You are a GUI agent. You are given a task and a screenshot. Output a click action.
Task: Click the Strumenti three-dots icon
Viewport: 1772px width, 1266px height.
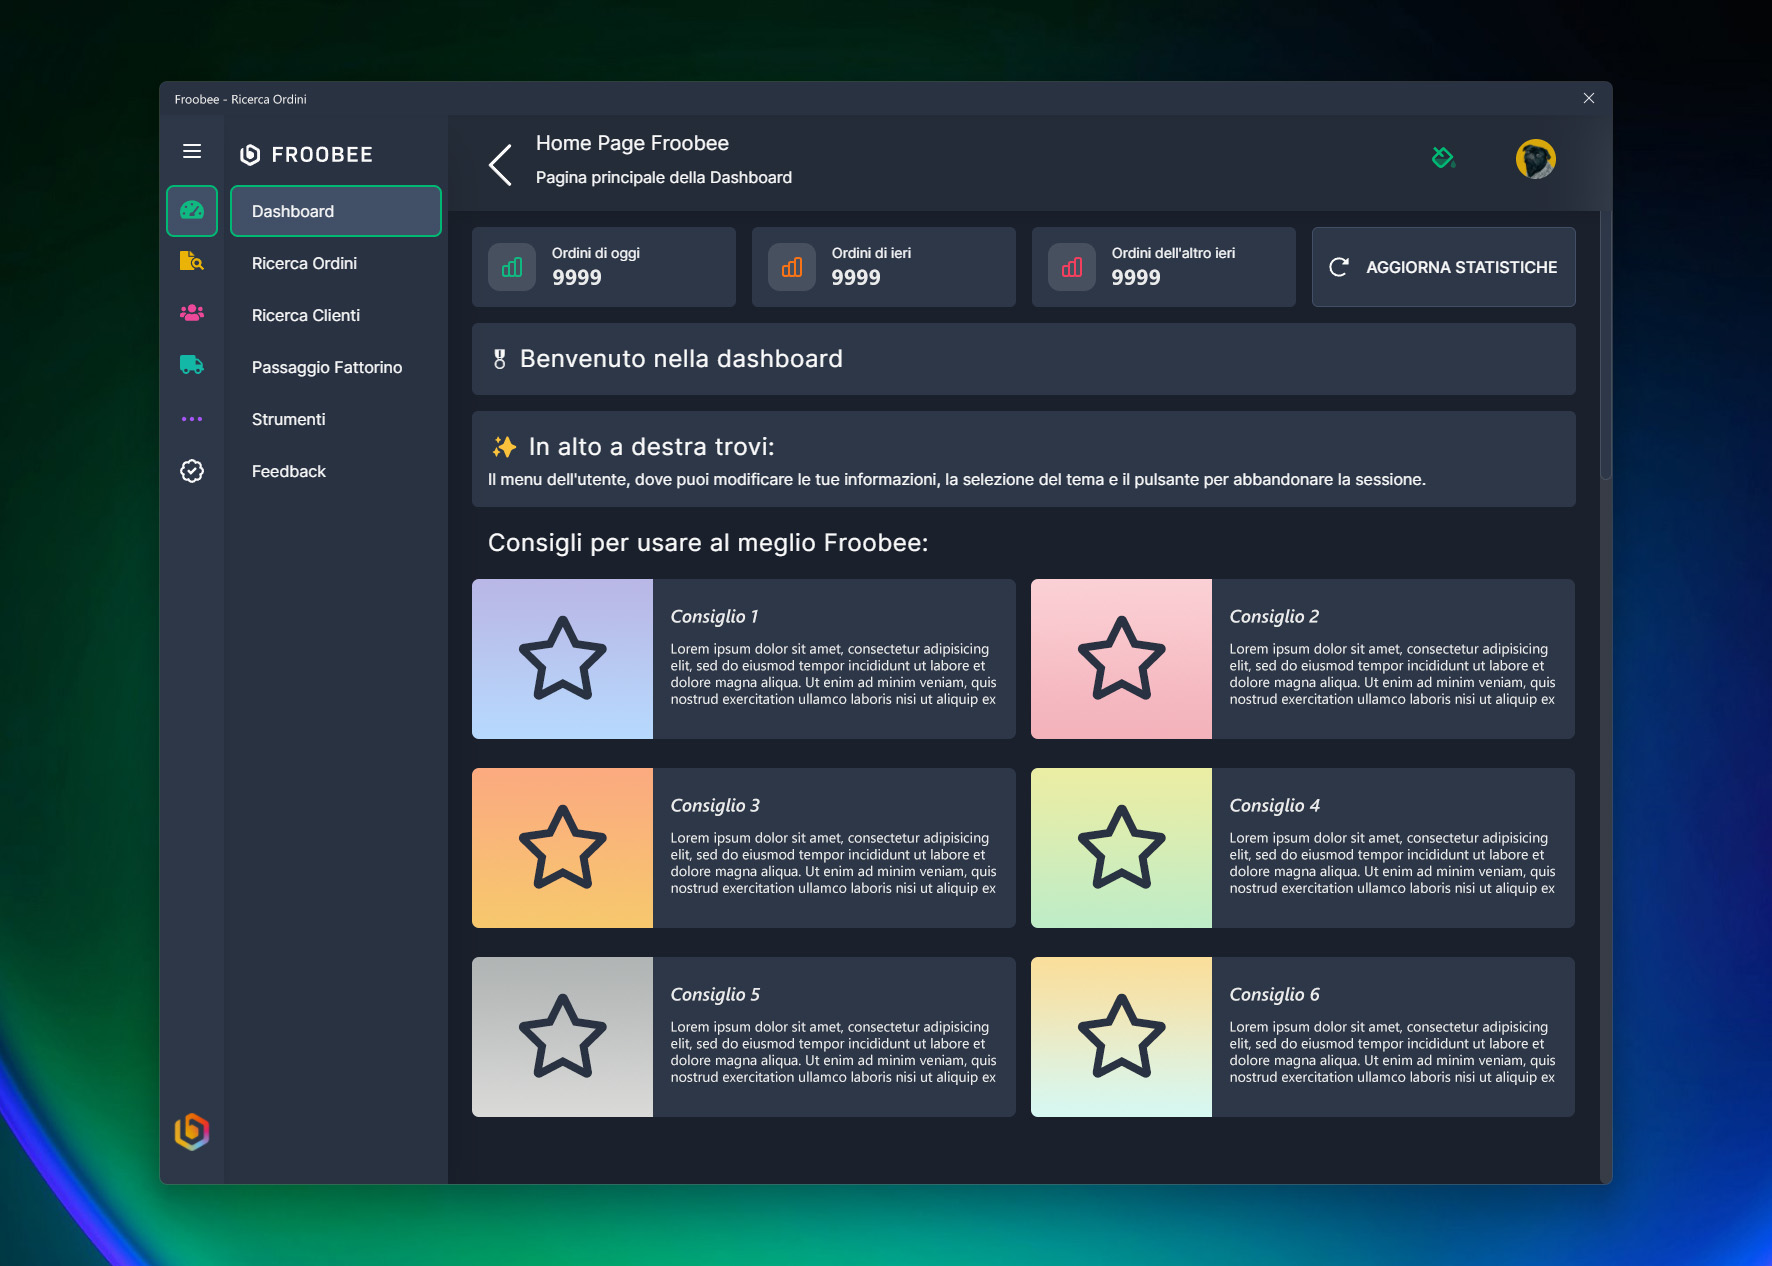click(x=192, y=419)
